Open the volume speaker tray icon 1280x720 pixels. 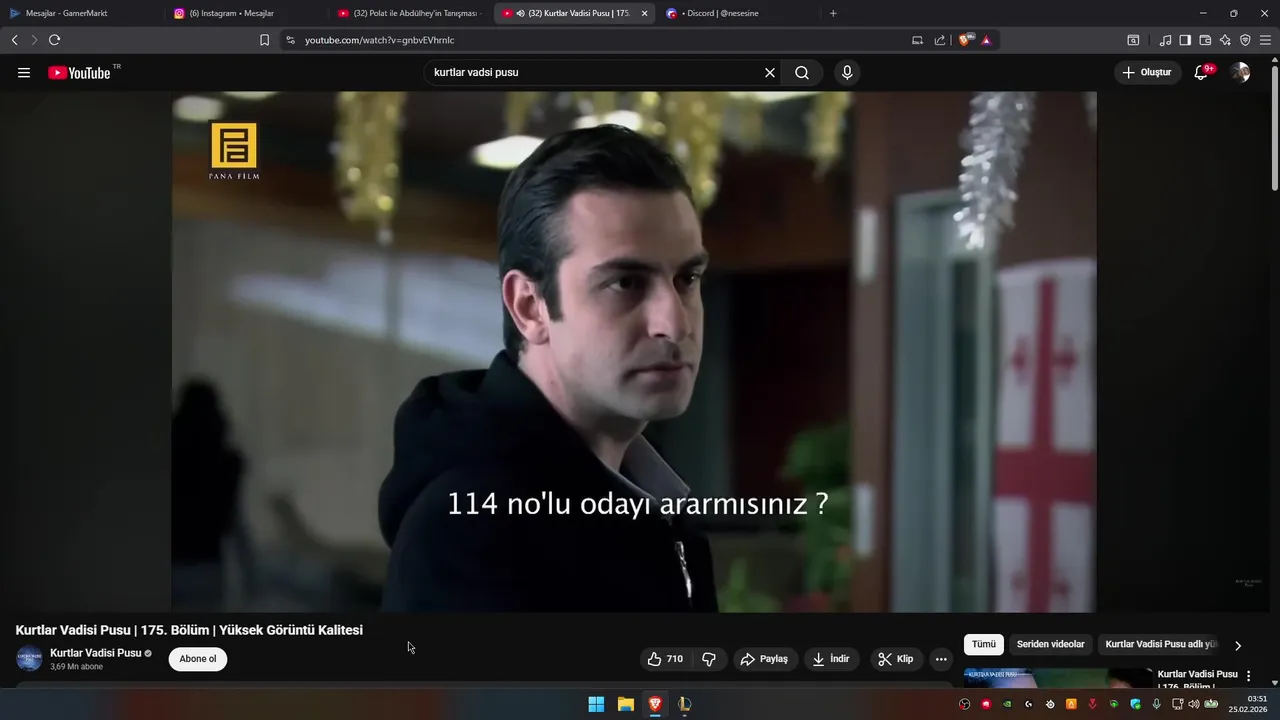(x=1193, y=704)
